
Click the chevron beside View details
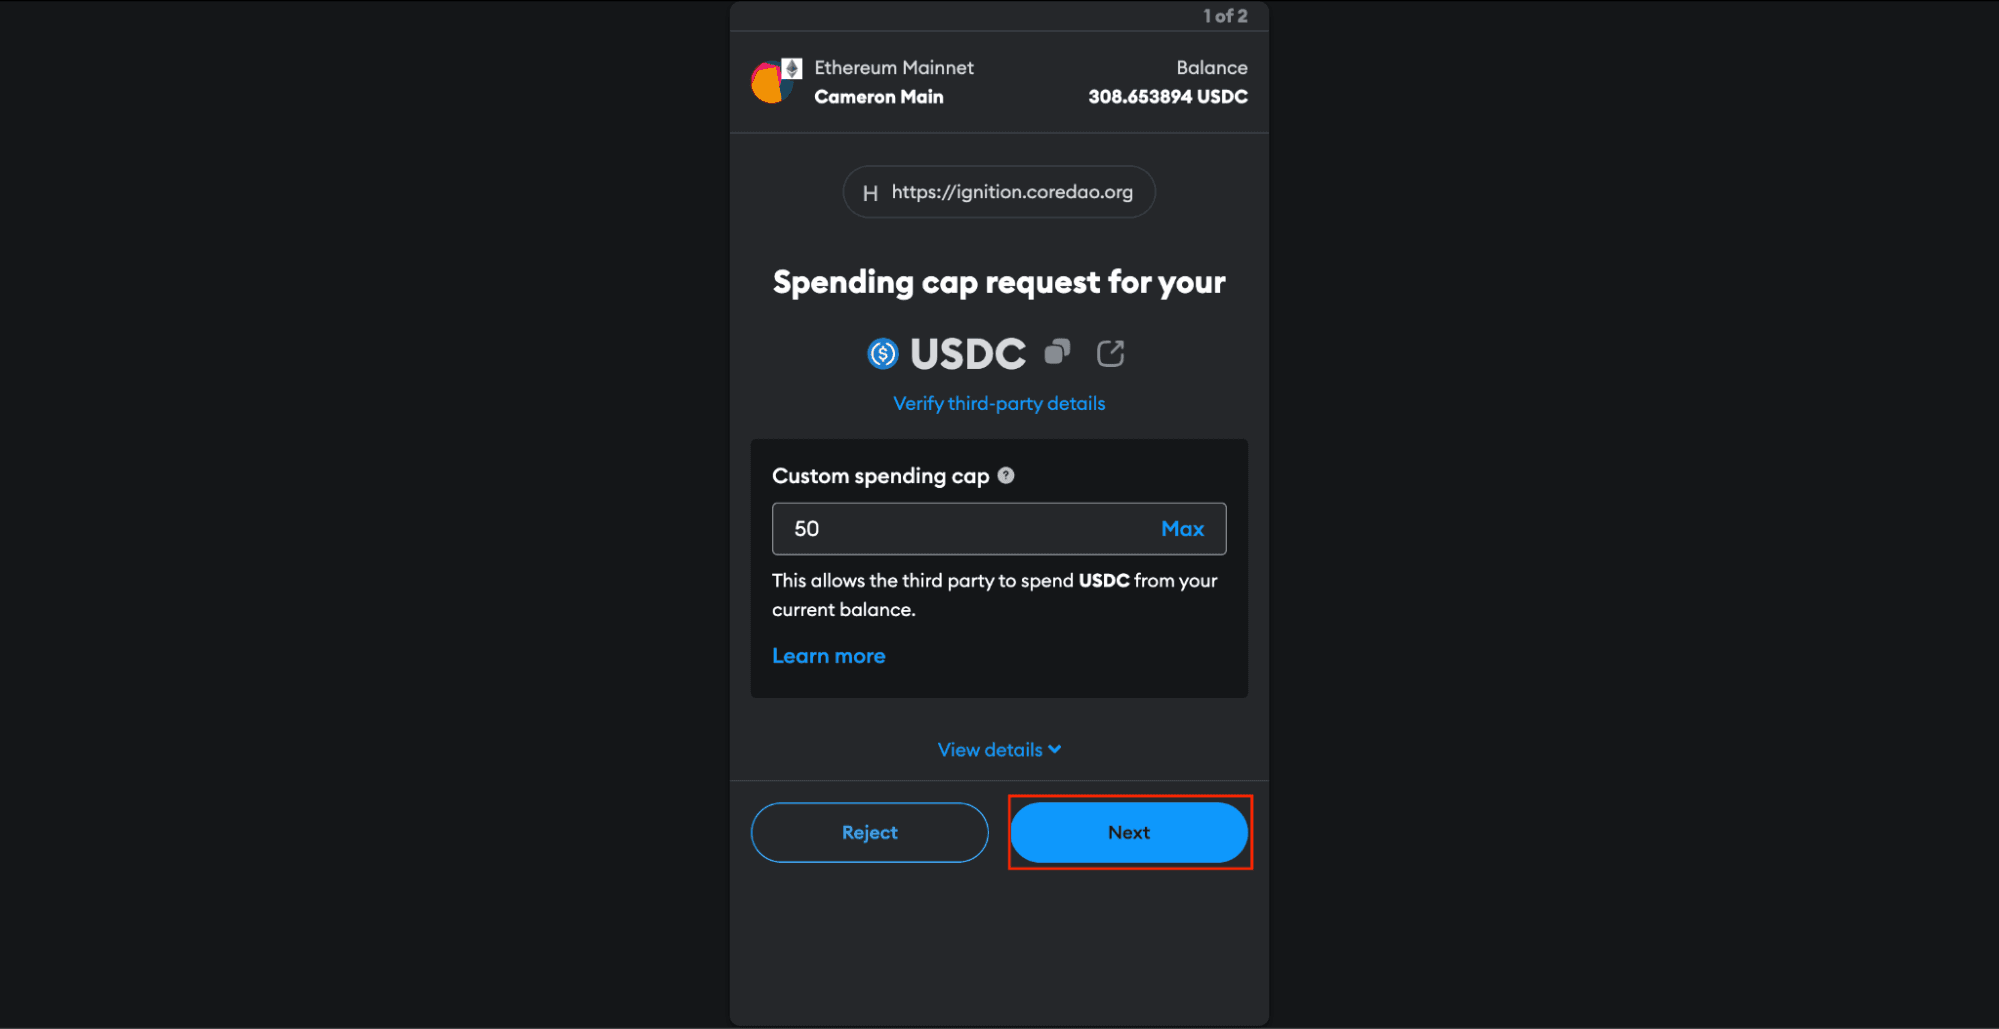[x=1055, y=749]
